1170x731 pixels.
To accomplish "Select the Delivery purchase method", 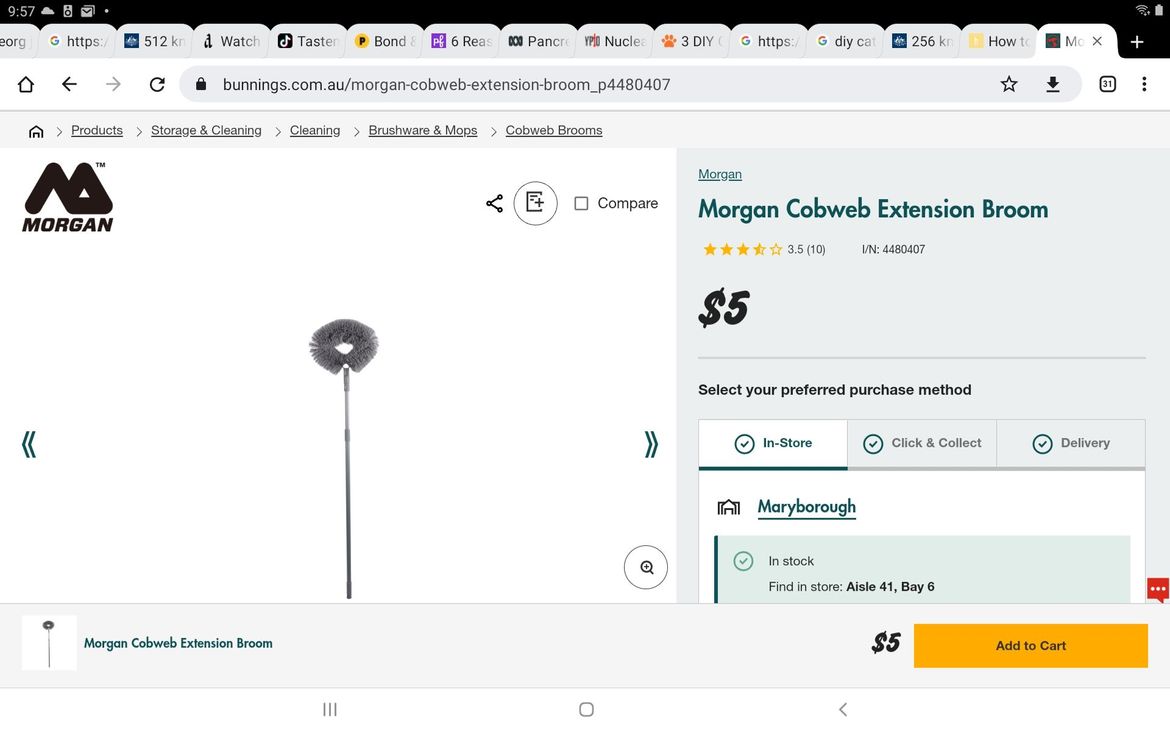I will (x=1071, y=442).
